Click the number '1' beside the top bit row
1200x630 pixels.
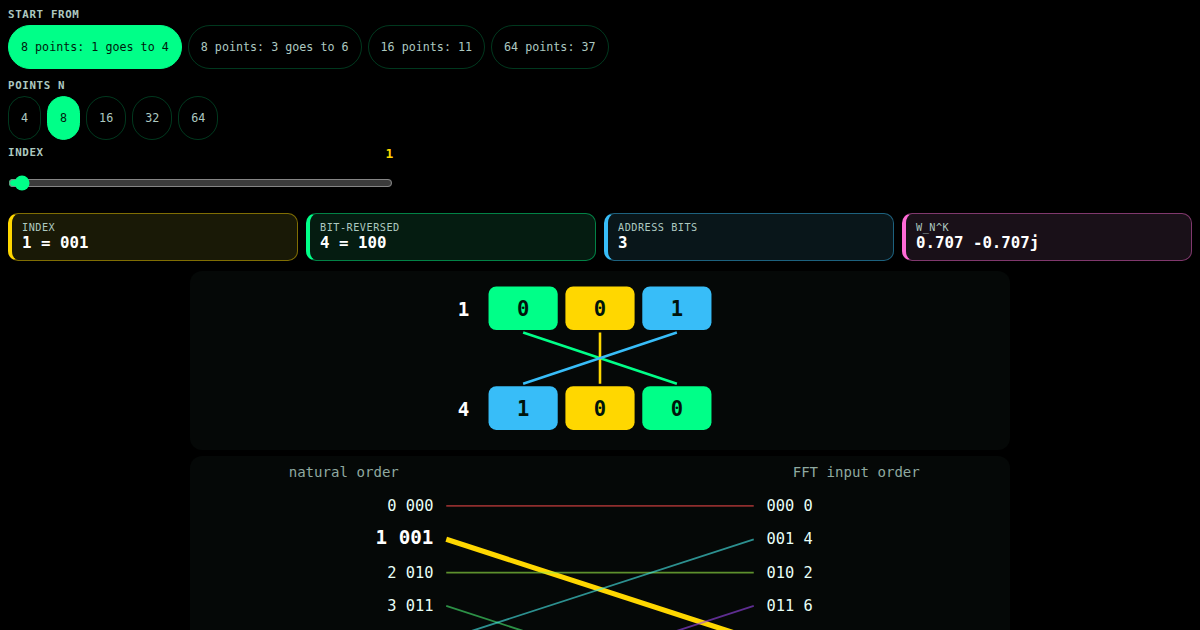(463, 309)
